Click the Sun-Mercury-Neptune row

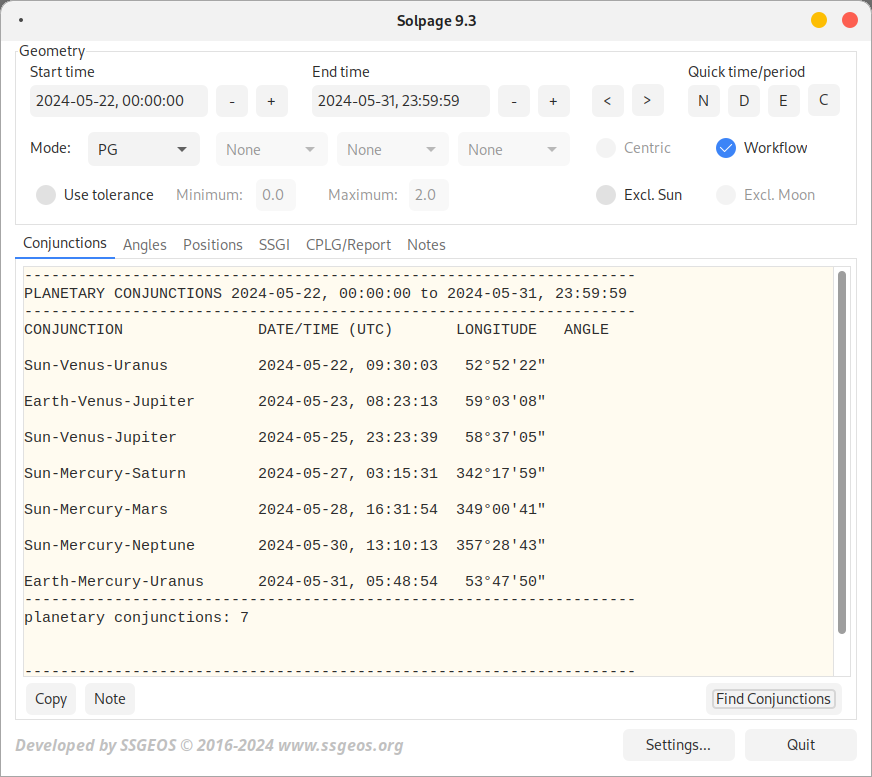(285, 546)
